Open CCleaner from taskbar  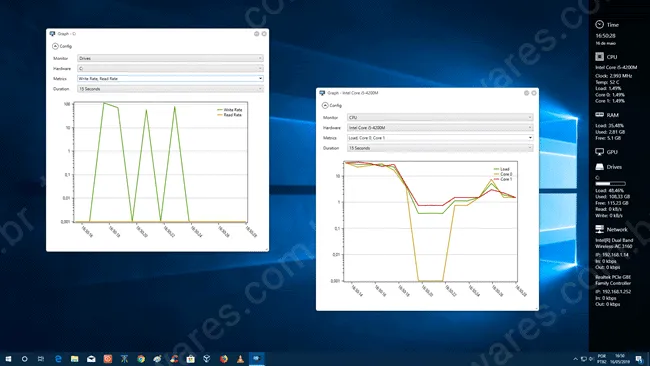(174, 359)
